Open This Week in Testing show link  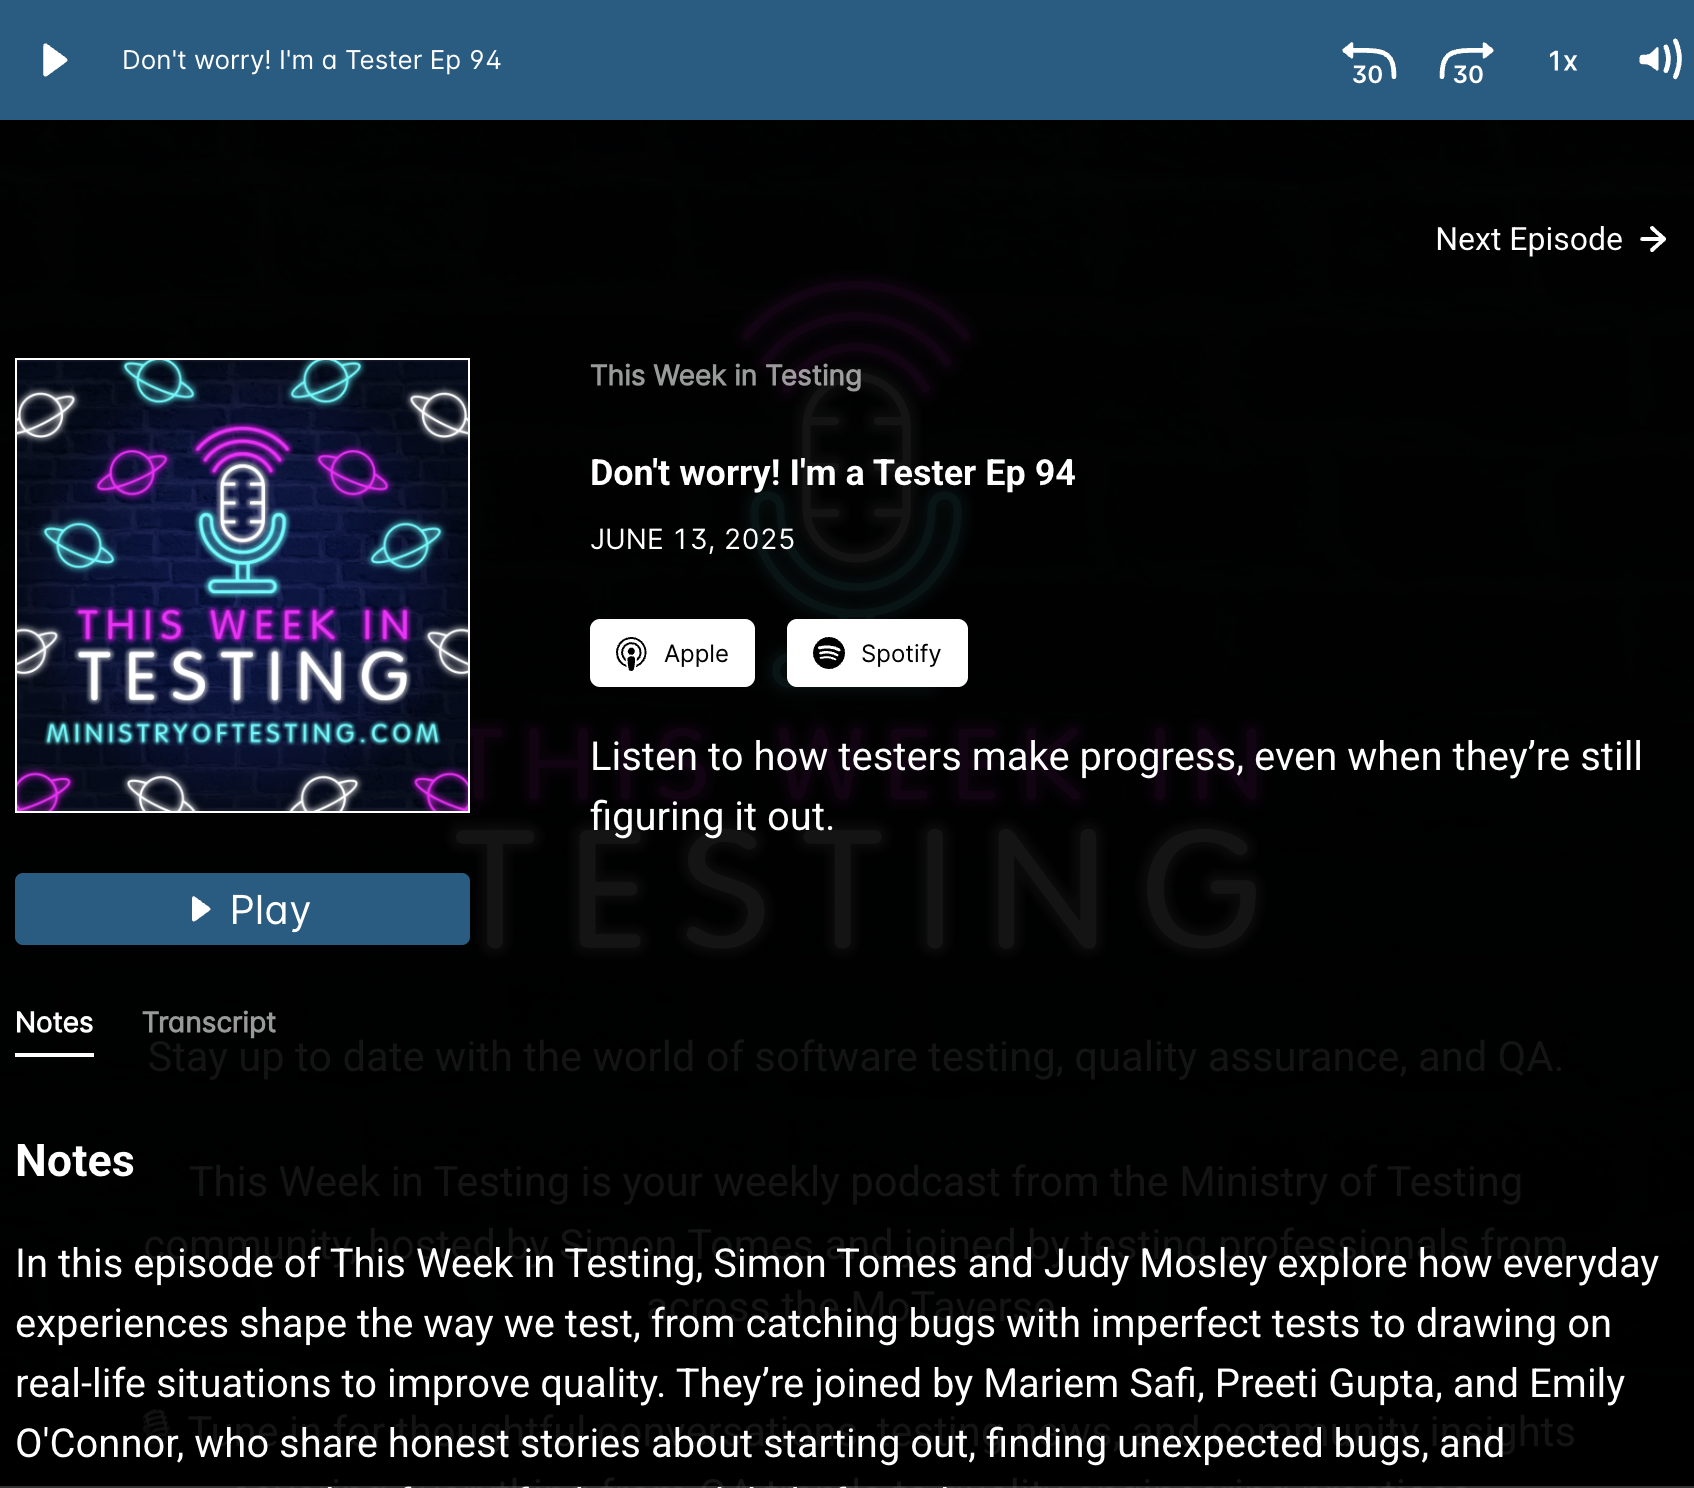point(725,375)
